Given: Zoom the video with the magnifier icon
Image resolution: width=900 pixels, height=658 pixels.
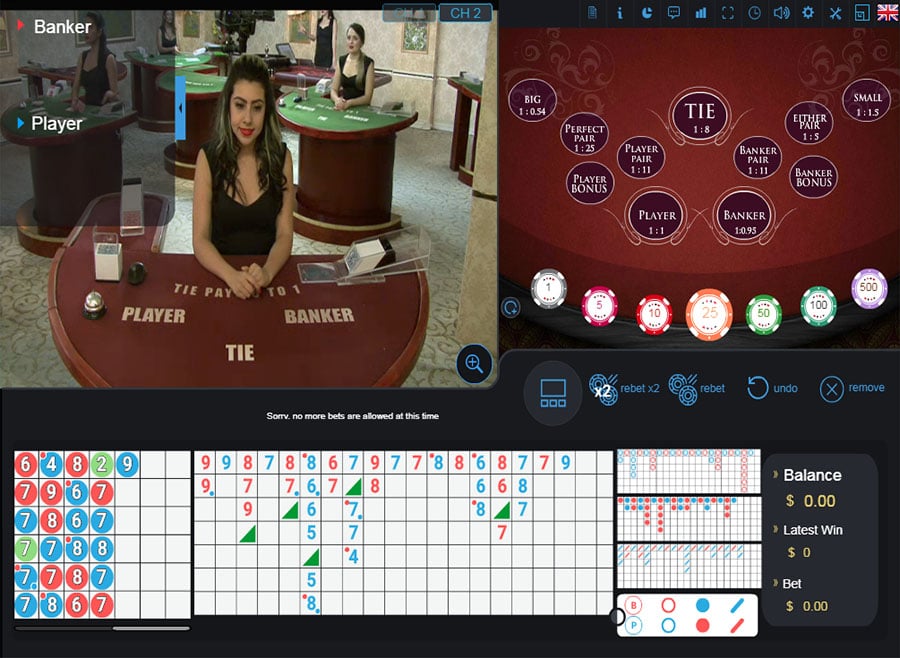Looking at the screenshot, I should pyautogui.click(x=474, y=364).
